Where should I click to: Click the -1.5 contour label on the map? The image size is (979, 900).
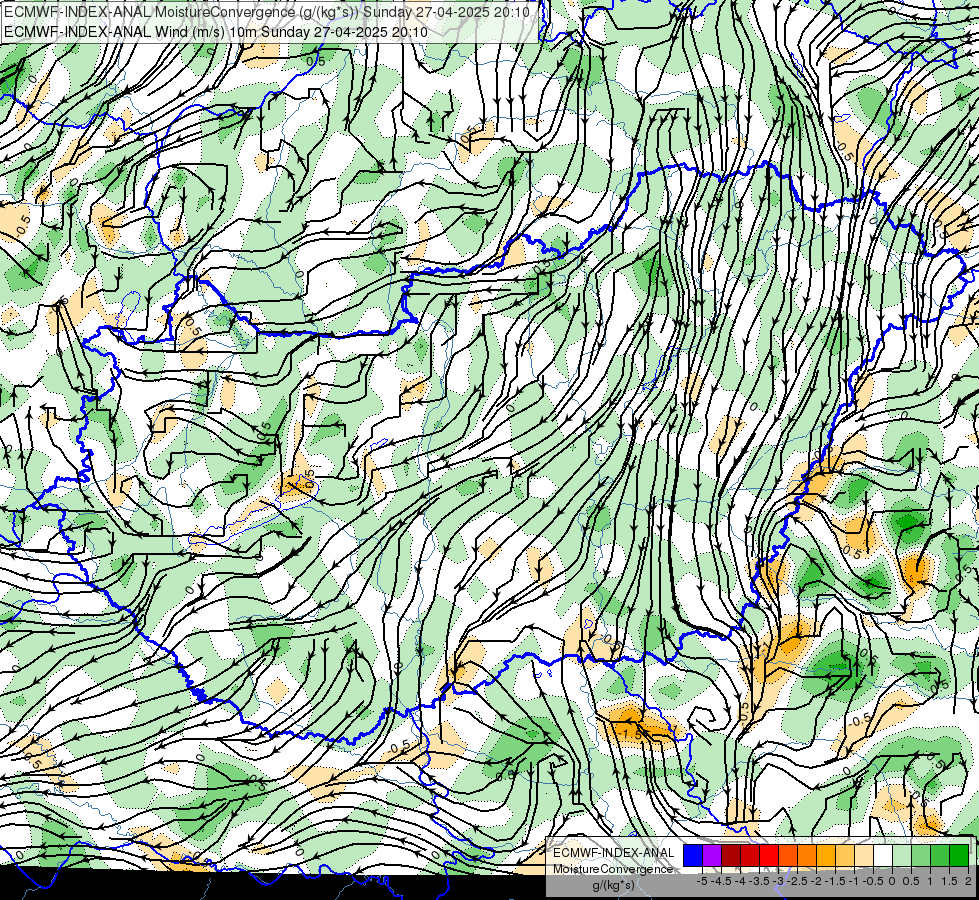point(631,734)
